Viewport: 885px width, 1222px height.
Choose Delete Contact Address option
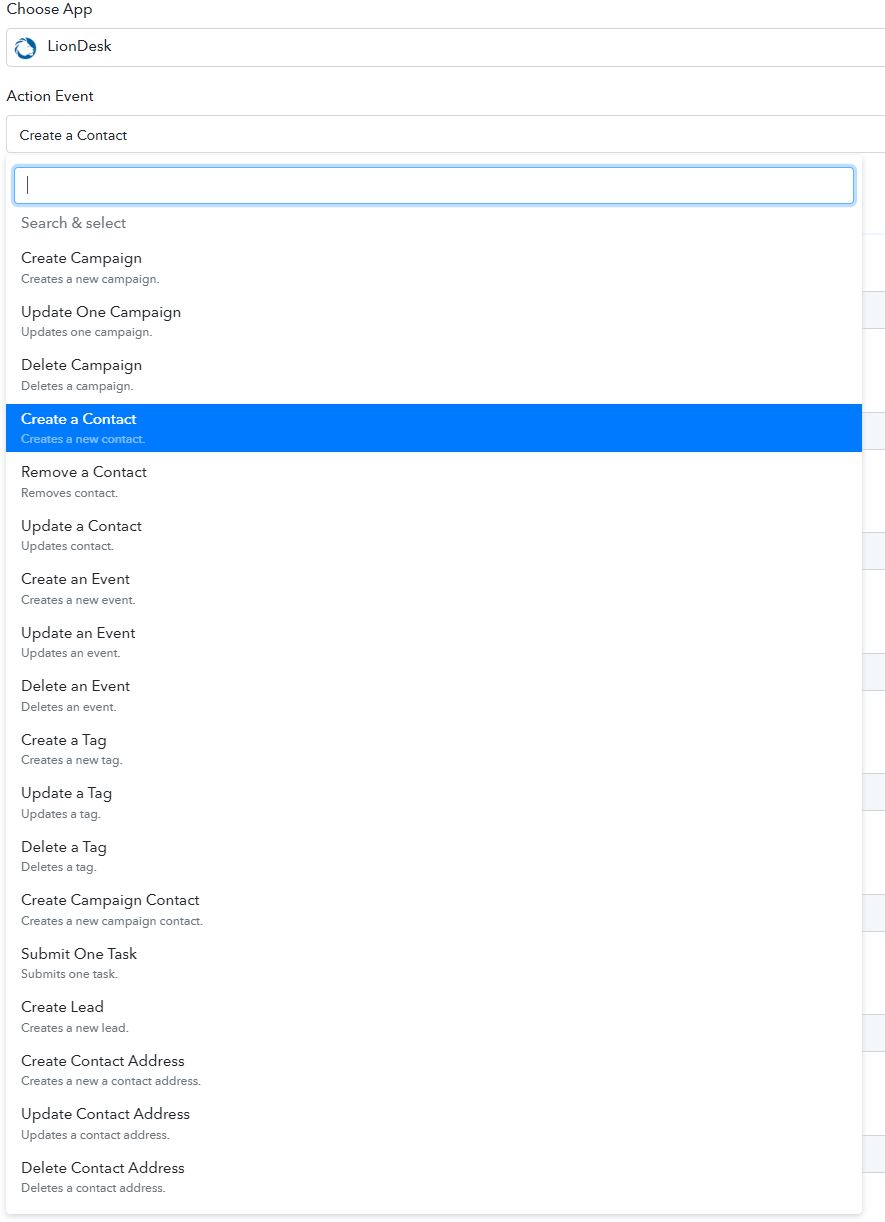coord(434,1177)
